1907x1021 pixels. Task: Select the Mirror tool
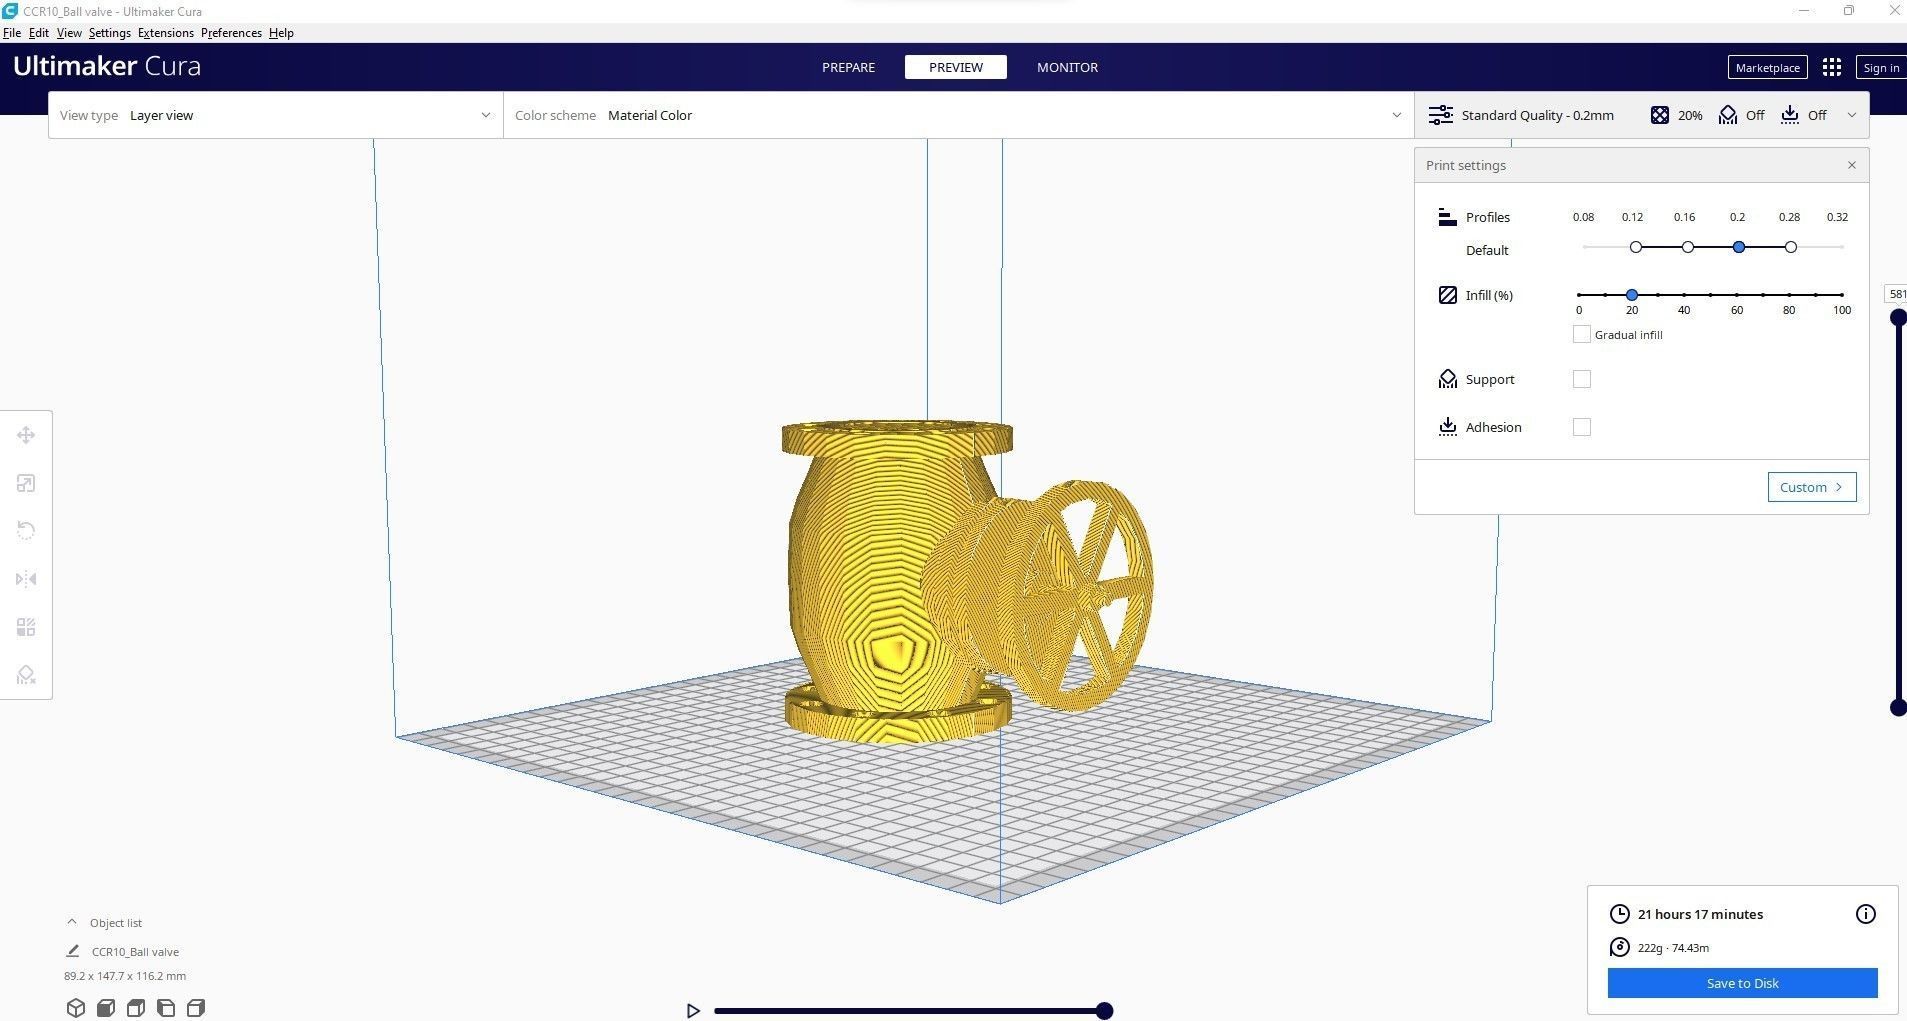tap(26, 578)
